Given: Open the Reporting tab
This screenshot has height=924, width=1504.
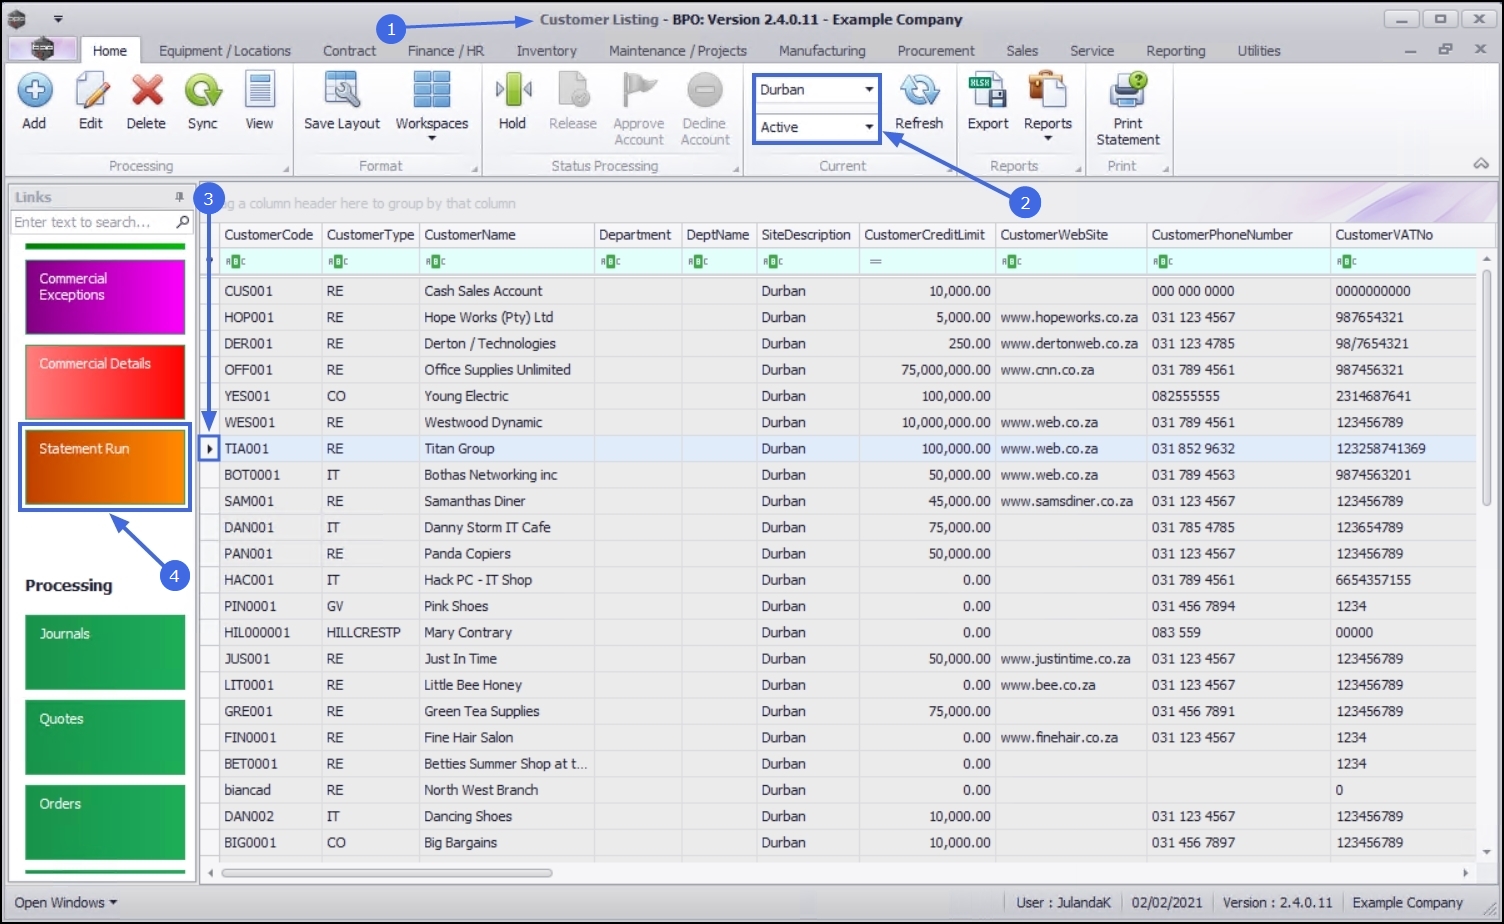Looking at the screenshot, I should 1176,51.
